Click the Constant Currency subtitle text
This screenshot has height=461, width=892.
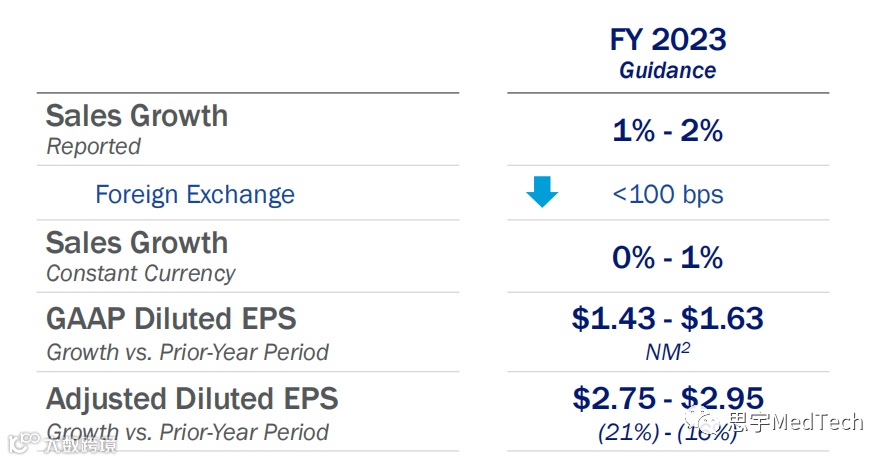pos(141,274)
